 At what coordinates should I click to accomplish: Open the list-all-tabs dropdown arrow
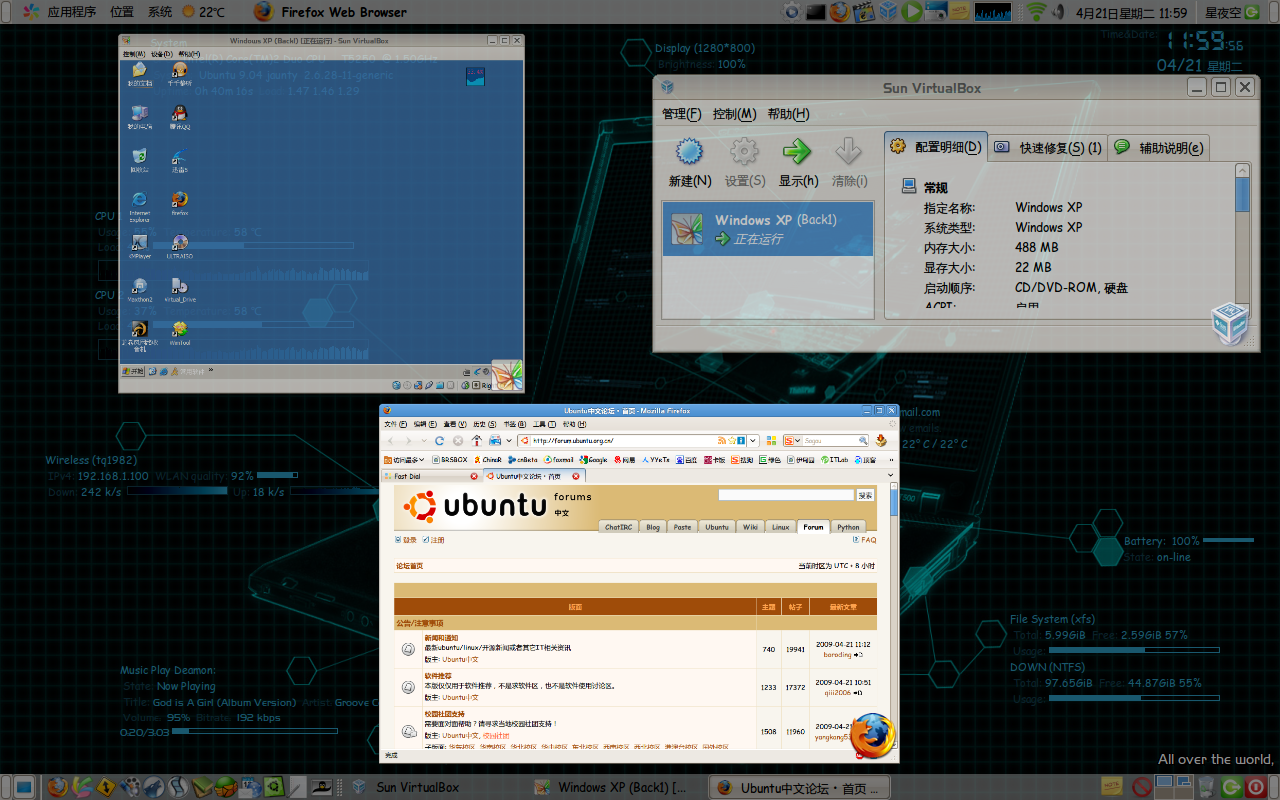point(891,476)
